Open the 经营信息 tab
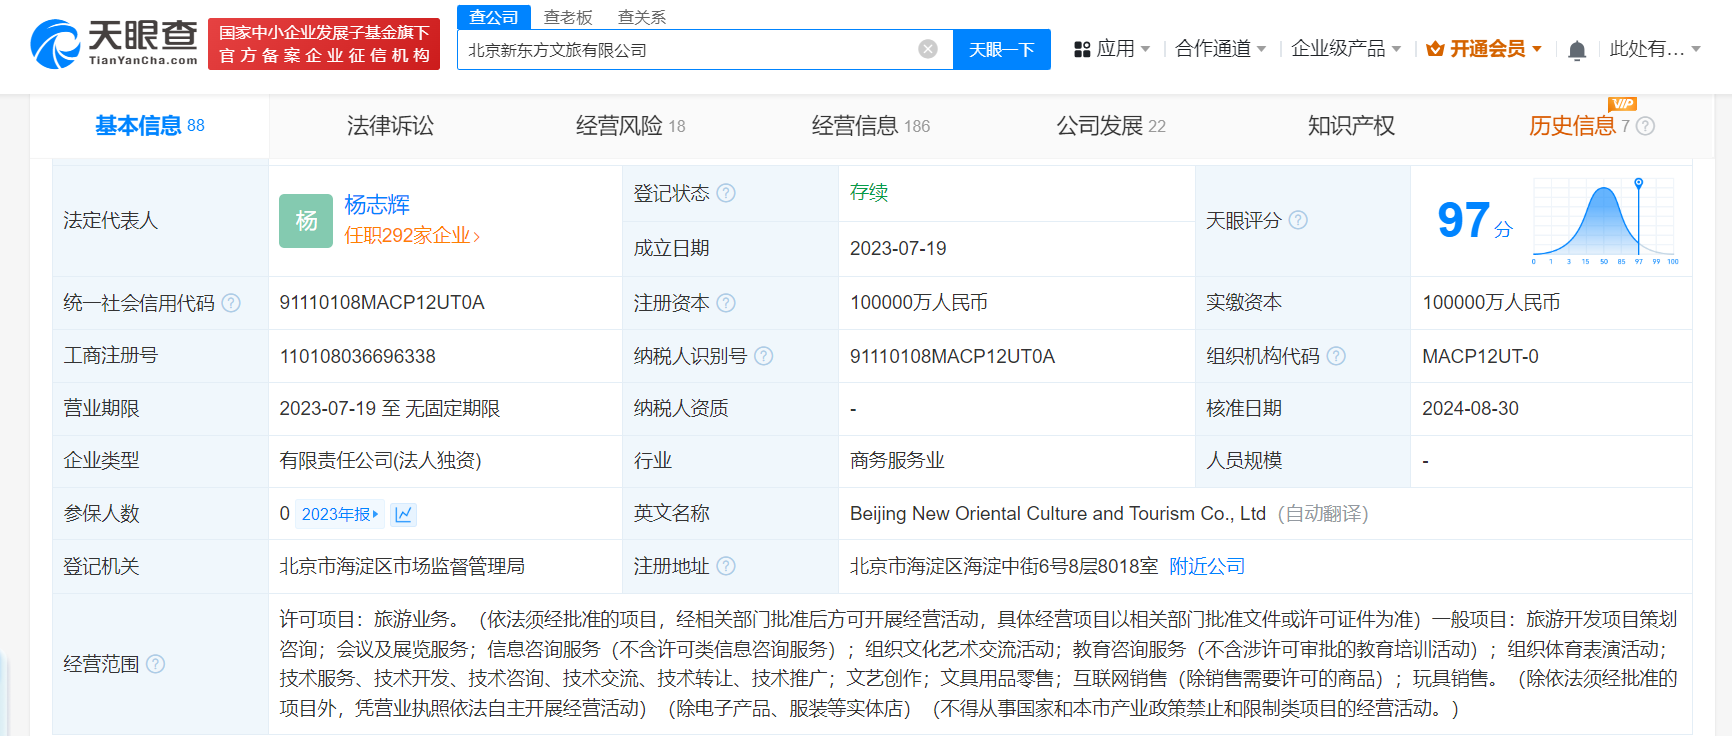Screen dimensions: 1732x736 (870, 126)
